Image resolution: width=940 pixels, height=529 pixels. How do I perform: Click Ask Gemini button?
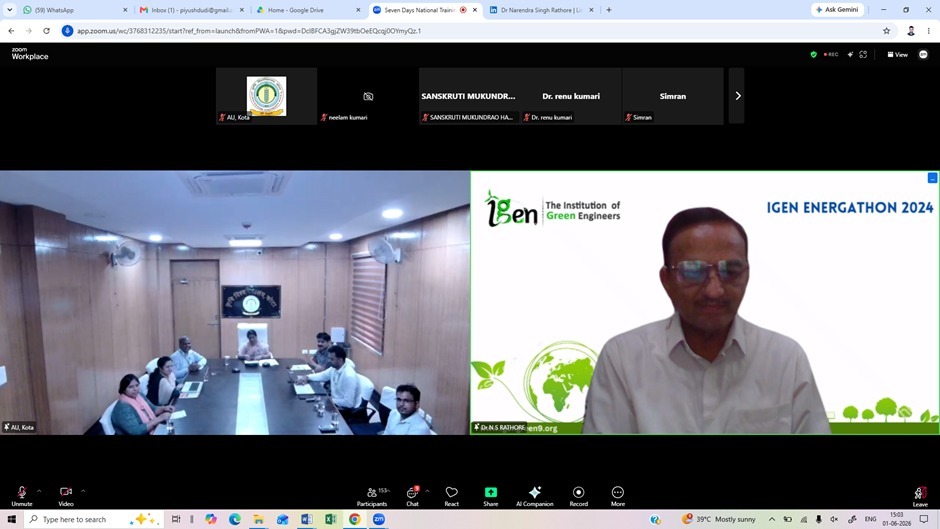(837, 10)
